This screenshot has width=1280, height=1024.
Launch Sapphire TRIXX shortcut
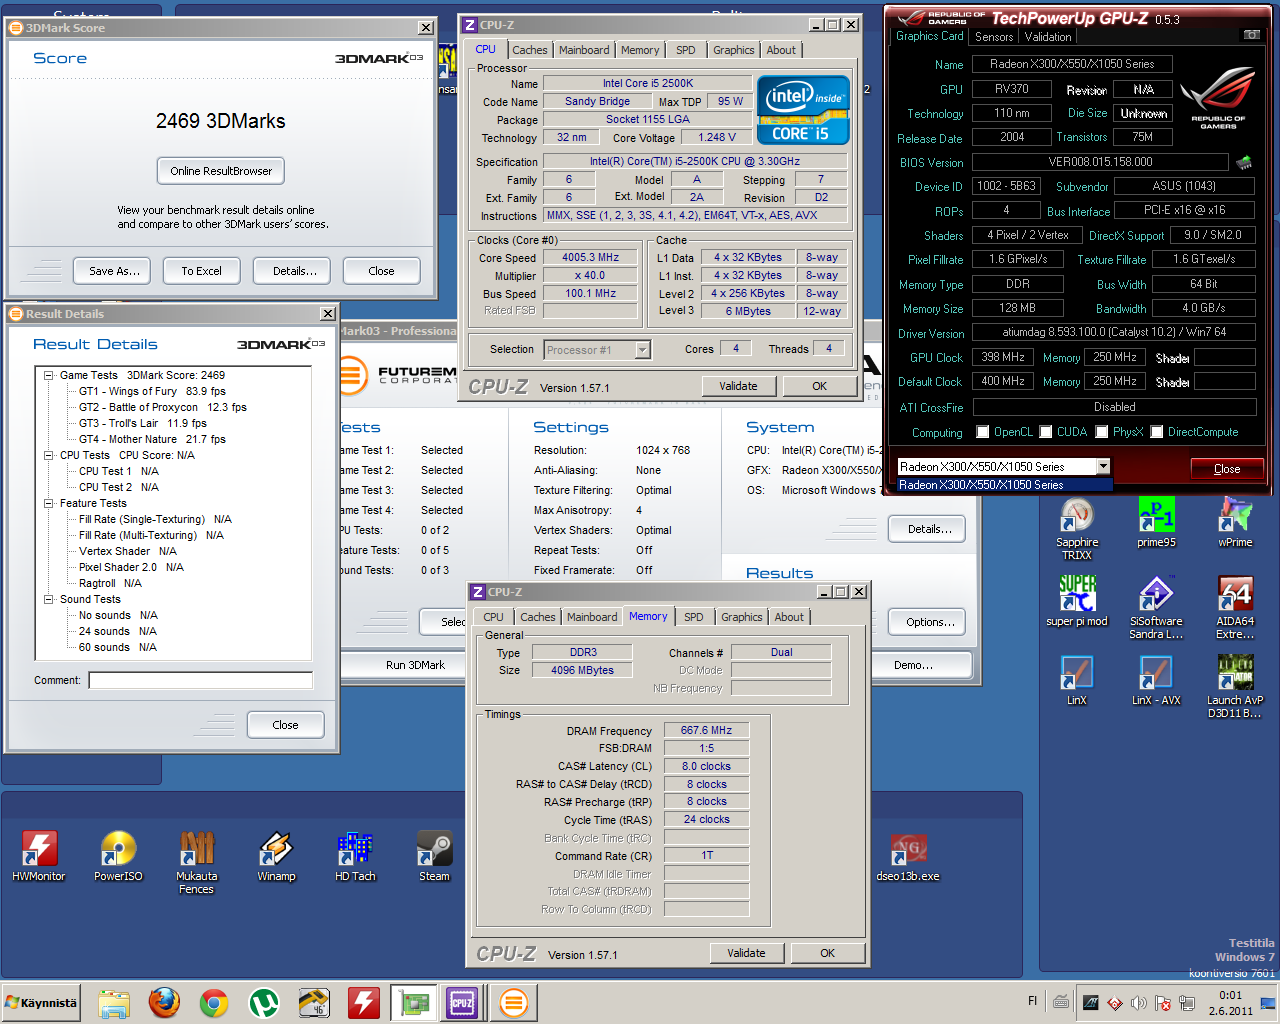1077,530
